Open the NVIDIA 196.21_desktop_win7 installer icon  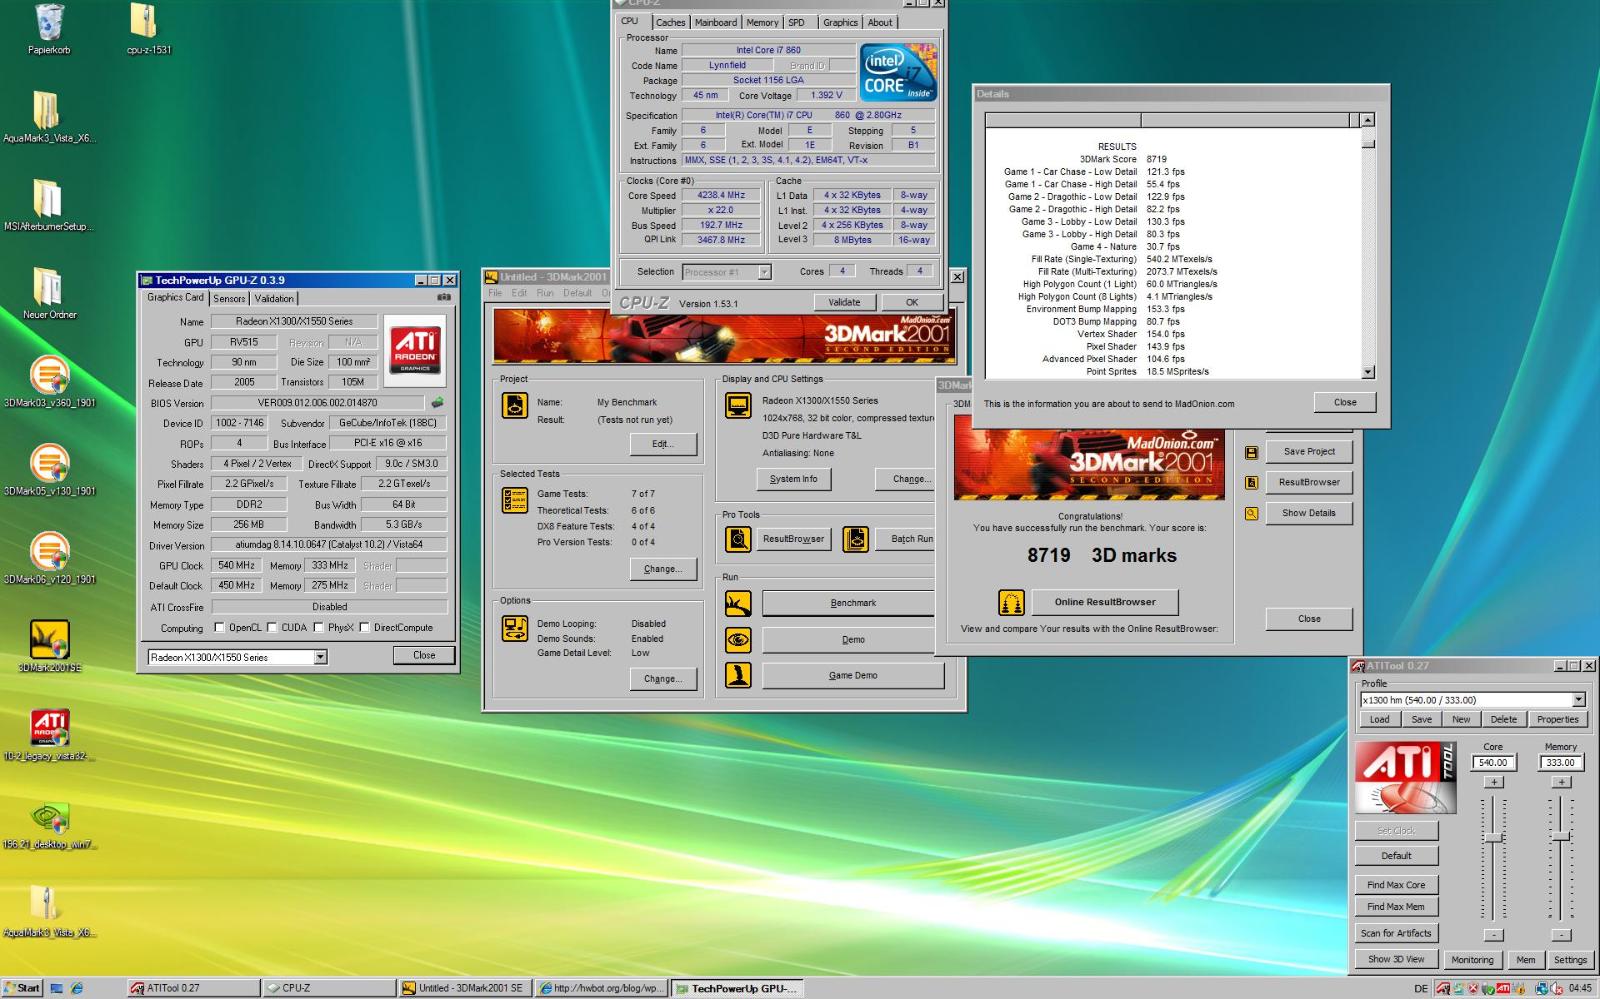pyautogui.click(x=49, y=816)
